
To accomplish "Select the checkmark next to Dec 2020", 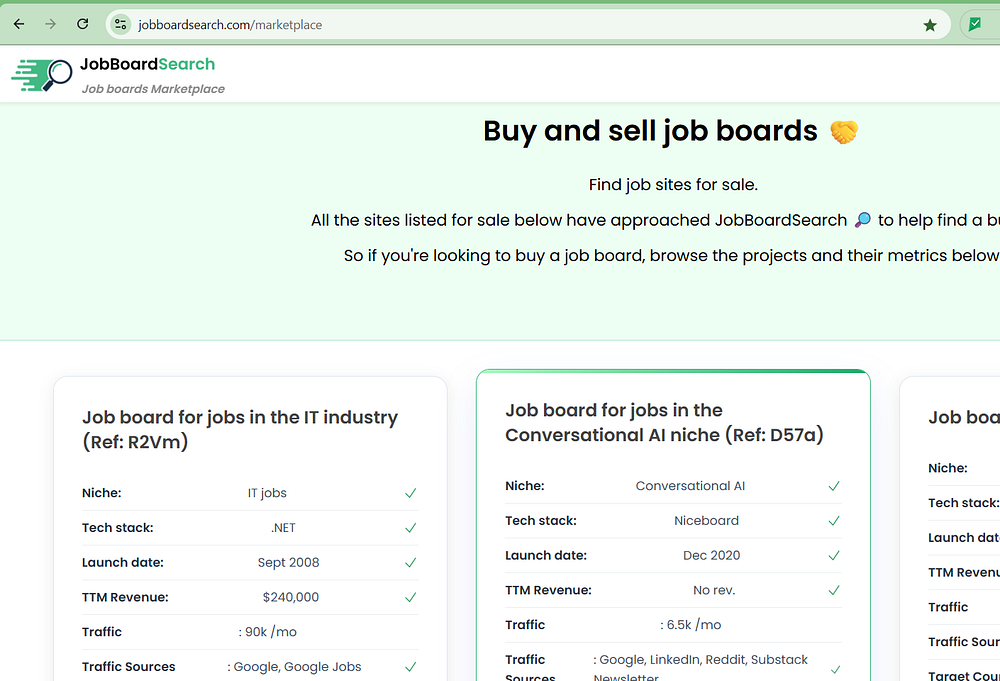I will pos(834,555).
